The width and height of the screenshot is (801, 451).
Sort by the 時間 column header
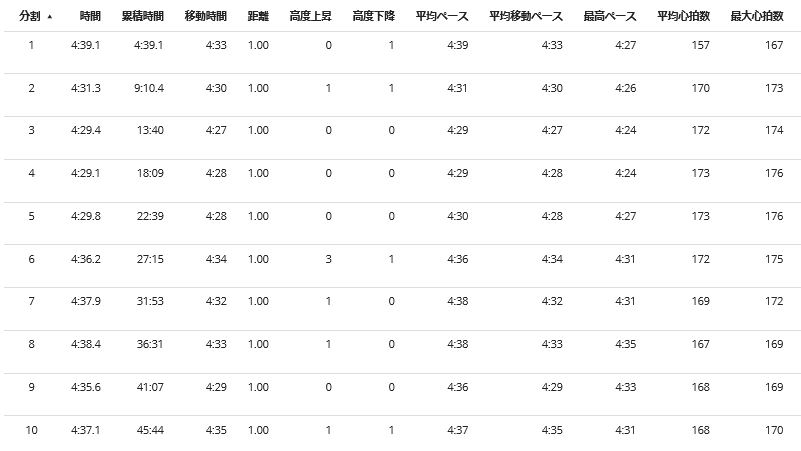(90, 16)
